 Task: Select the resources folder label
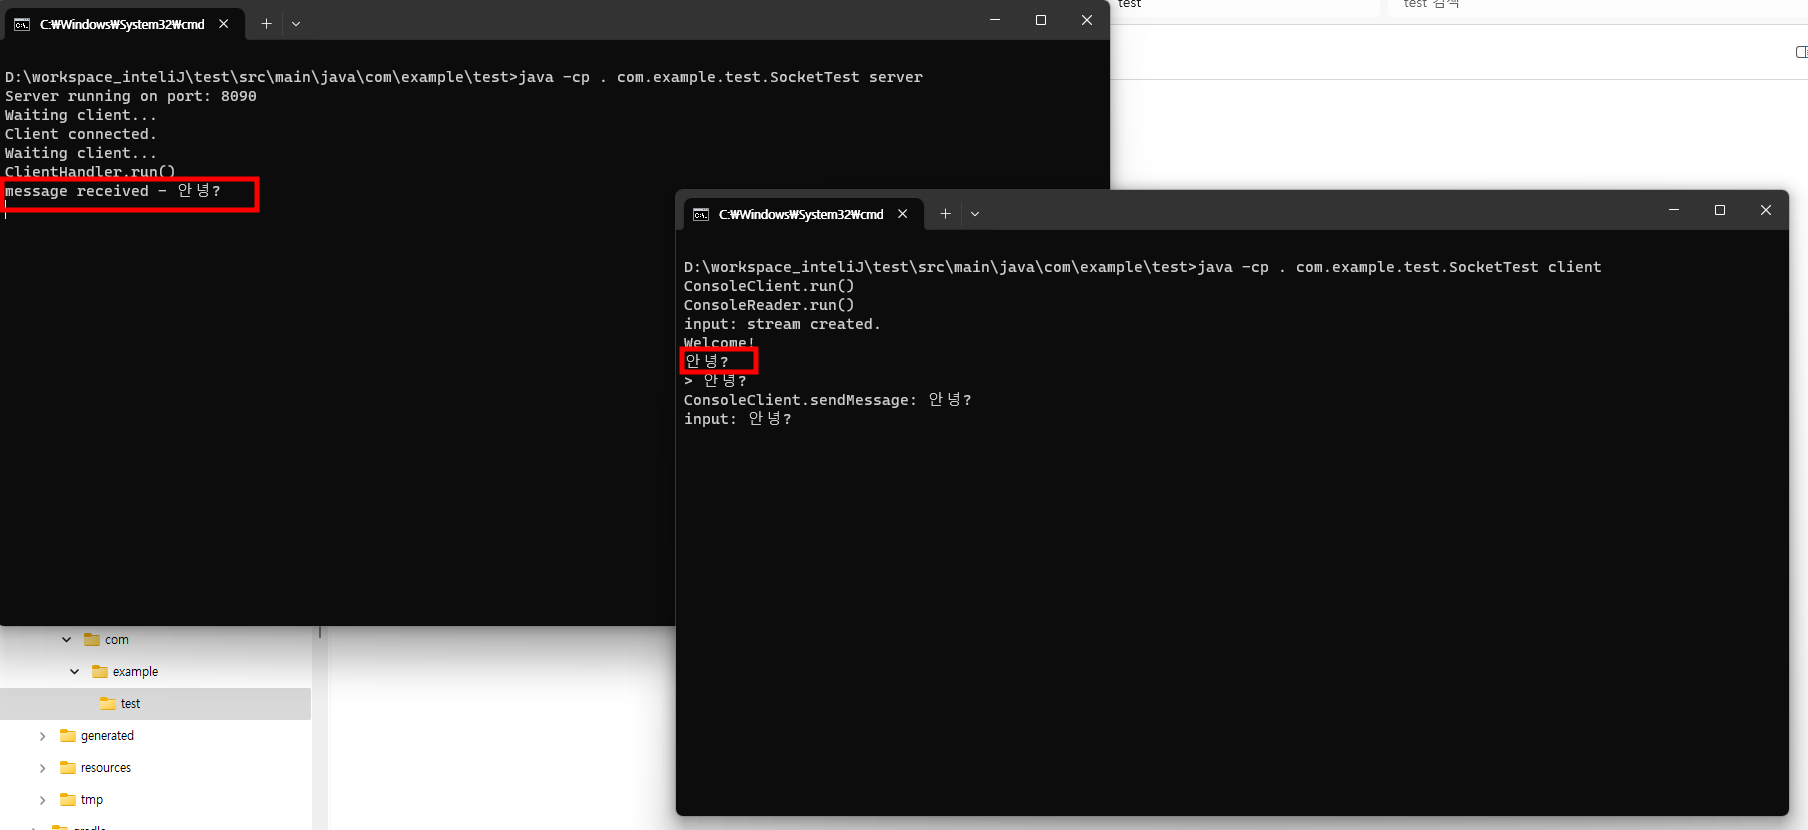tap(106, 768)
